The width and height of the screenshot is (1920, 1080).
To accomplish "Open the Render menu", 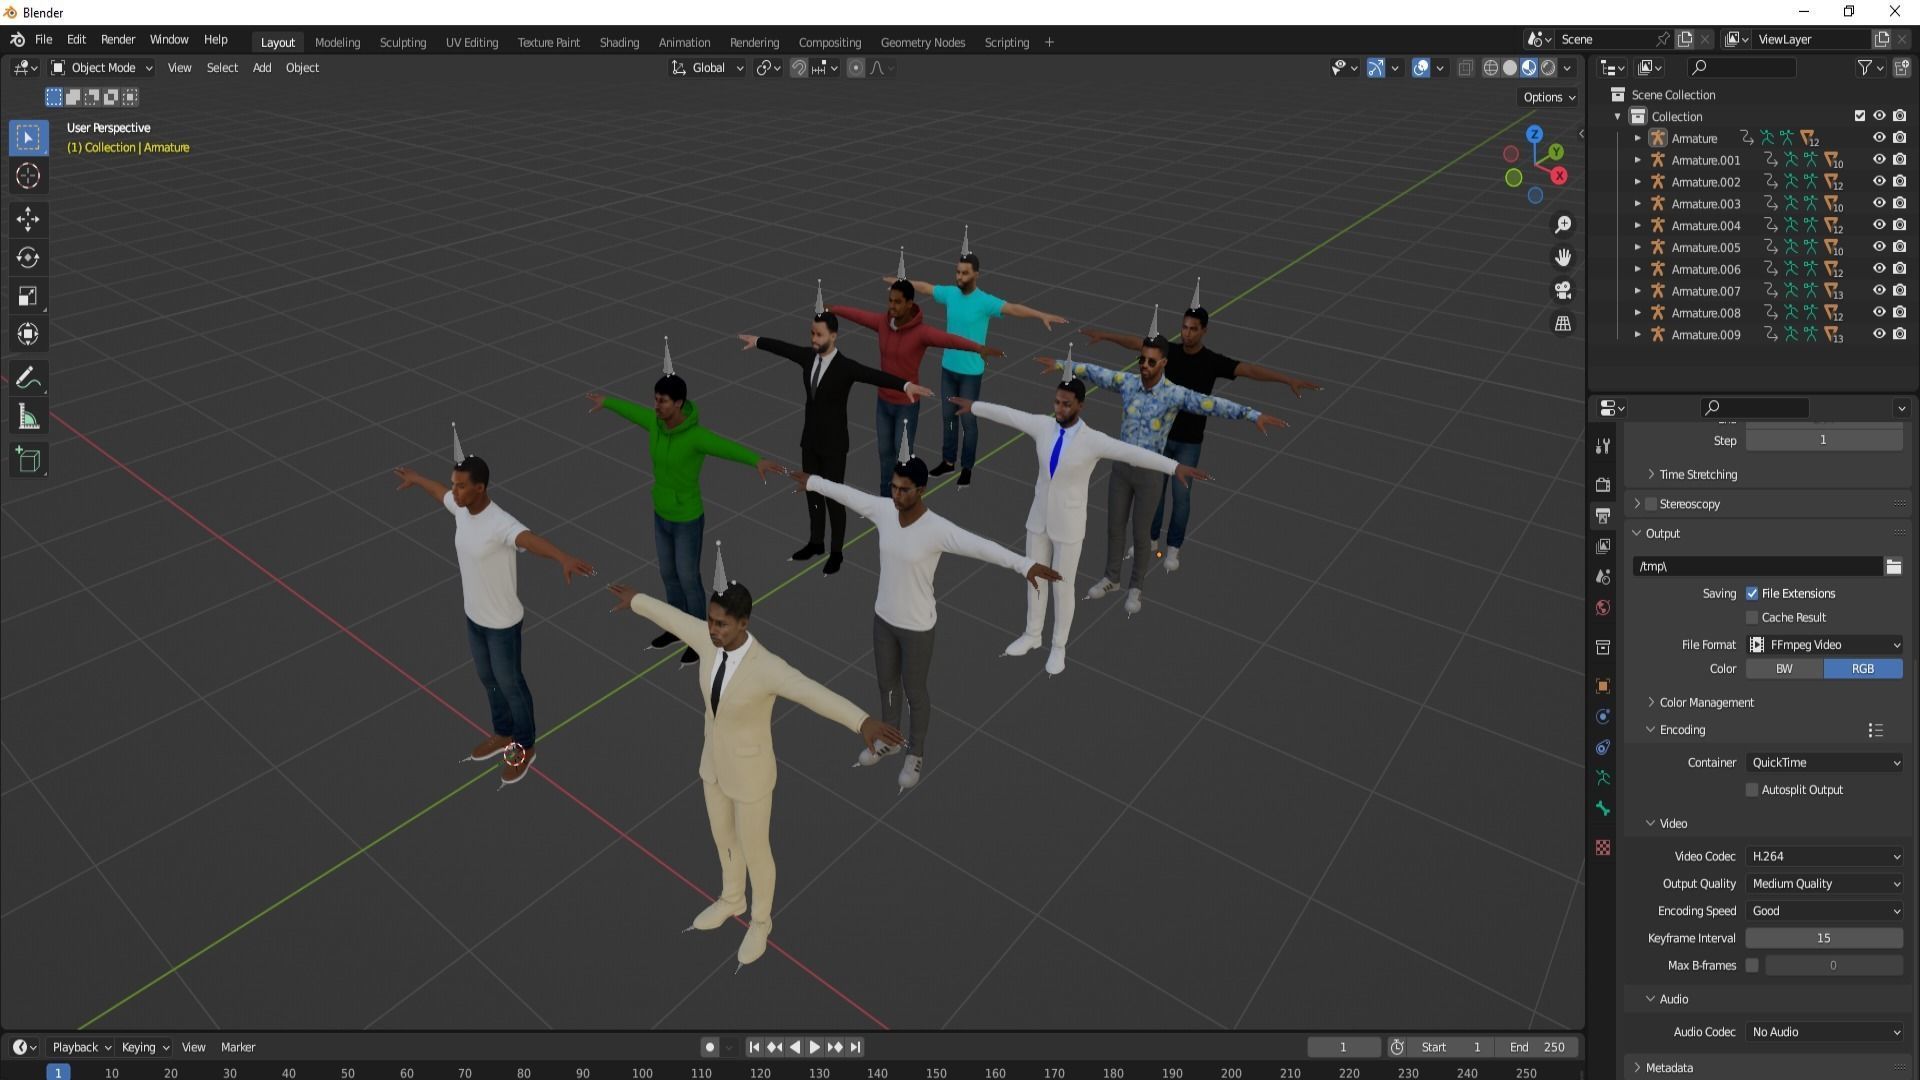I will (117, 39).
